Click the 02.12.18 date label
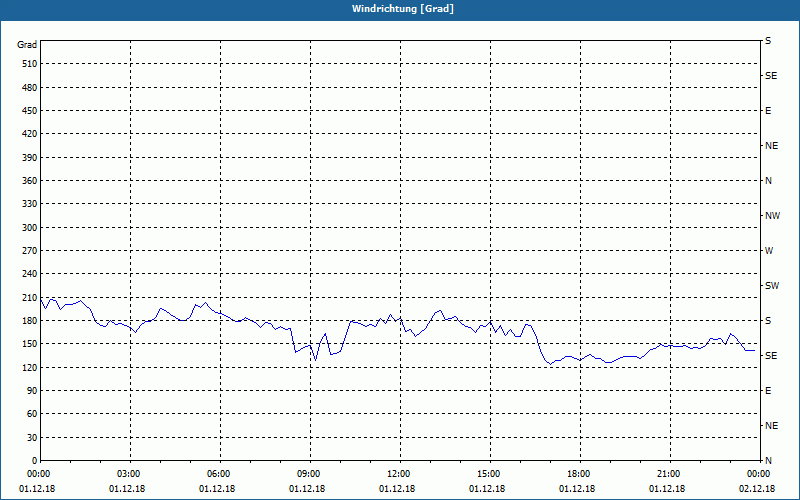 757,489
